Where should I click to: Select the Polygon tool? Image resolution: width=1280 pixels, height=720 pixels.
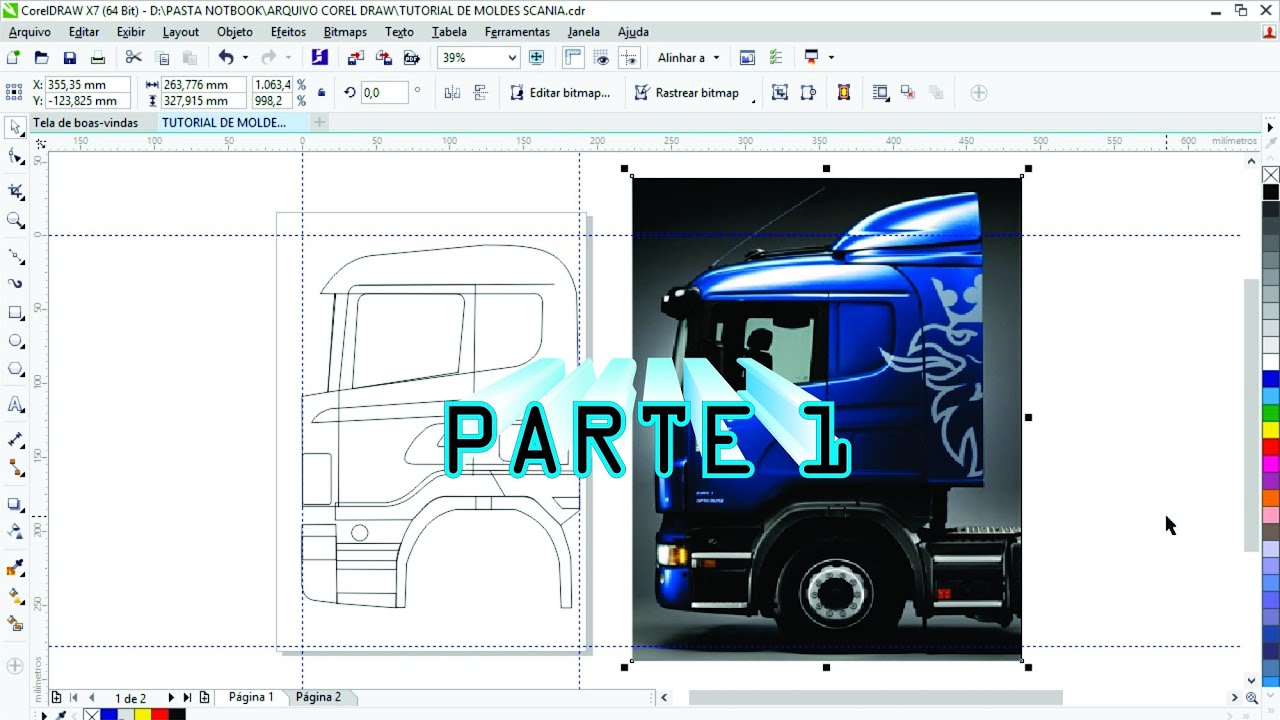[15, 370]
